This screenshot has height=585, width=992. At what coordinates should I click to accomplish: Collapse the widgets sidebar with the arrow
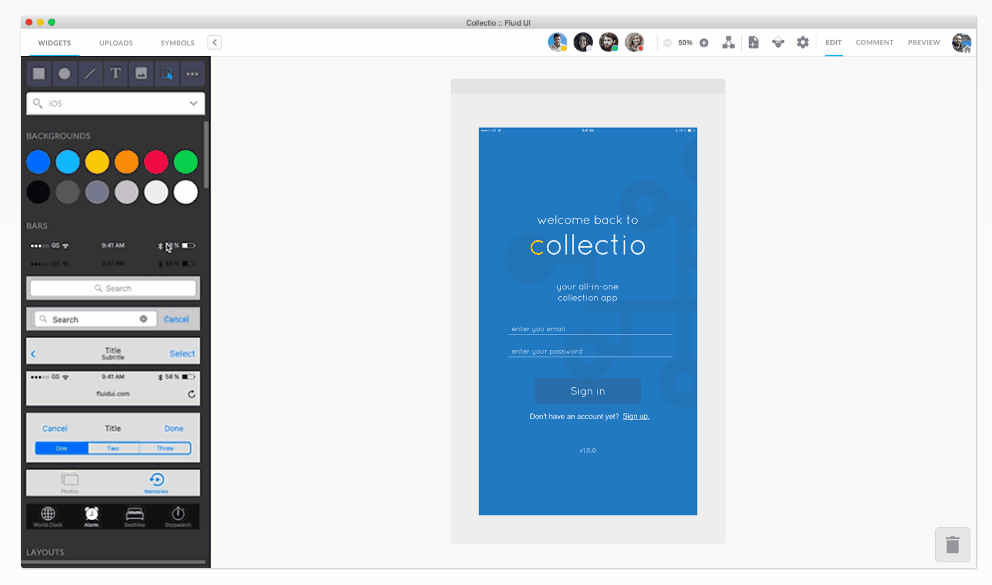[213, 42]
